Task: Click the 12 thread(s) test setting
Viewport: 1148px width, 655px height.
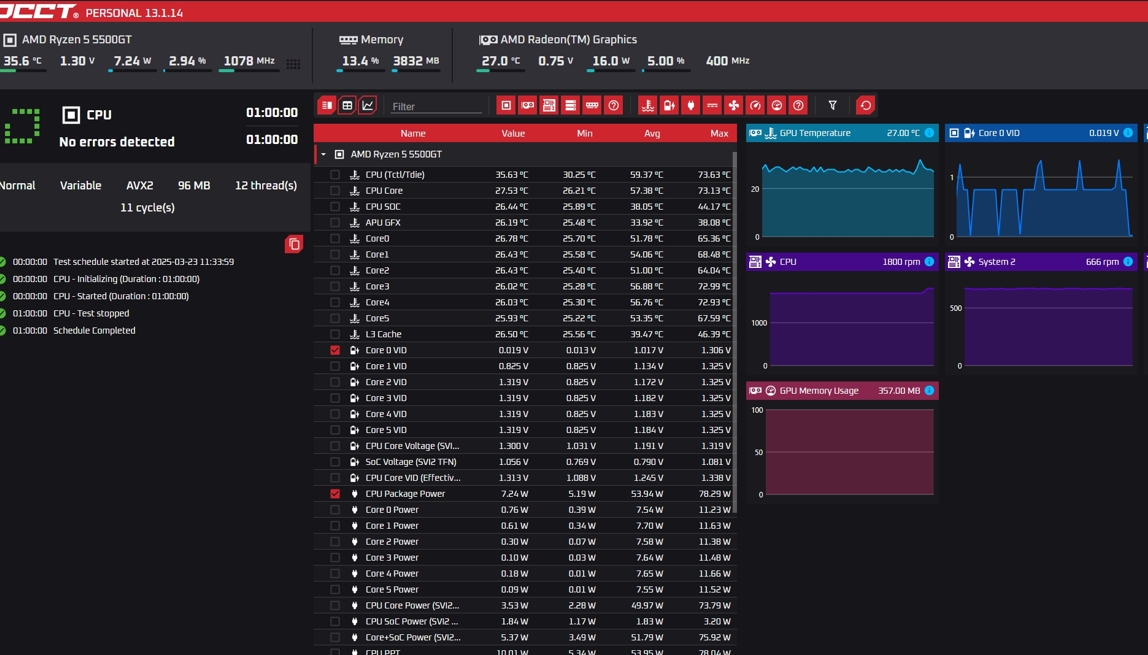Action: [266, 185]
